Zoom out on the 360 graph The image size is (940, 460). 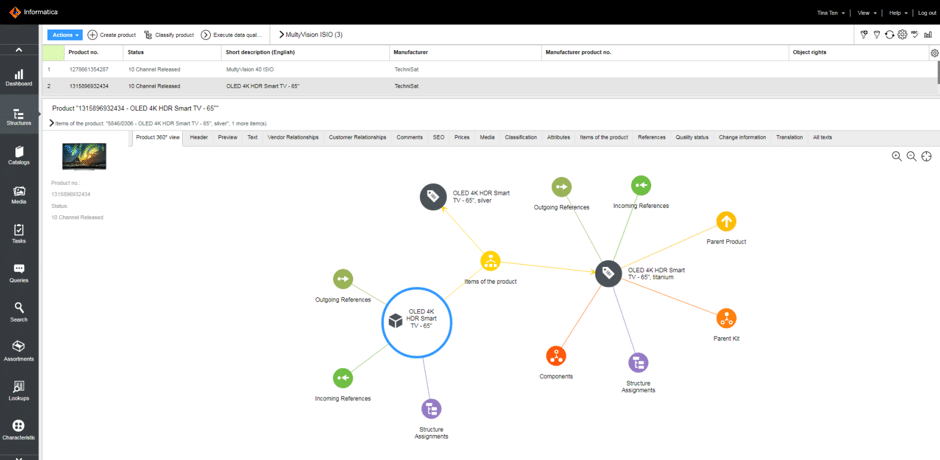point(911,156)
